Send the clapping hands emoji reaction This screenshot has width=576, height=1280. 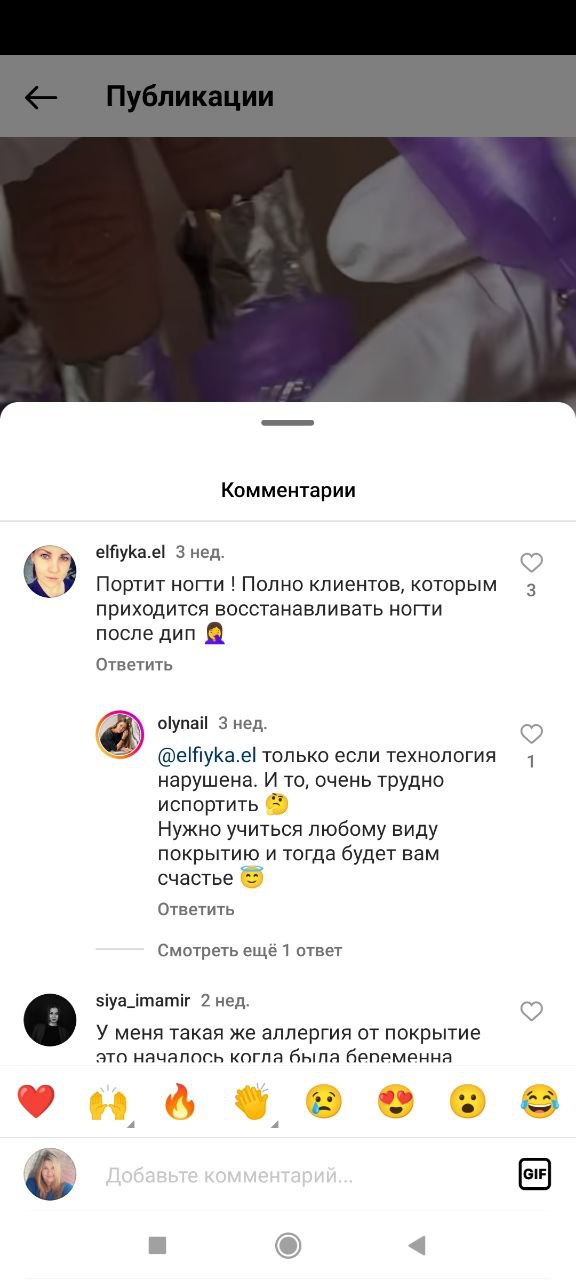[252, 1102]
